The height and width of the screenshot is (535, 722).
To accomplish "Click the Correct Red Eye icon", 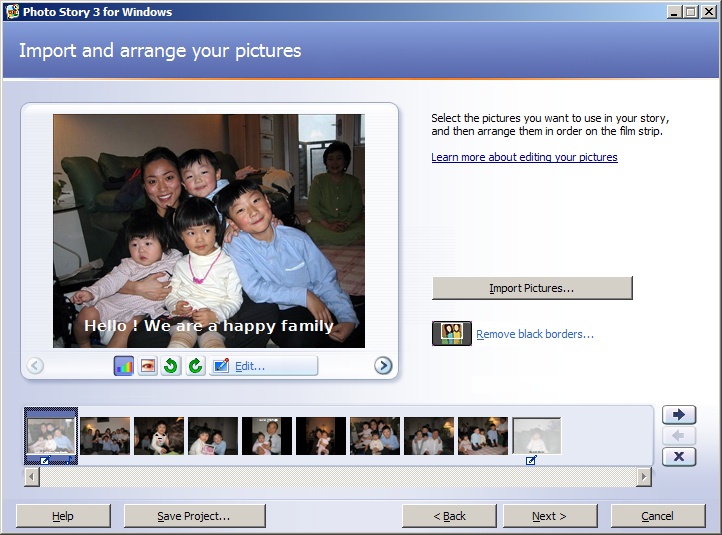I will pos(148,366).
